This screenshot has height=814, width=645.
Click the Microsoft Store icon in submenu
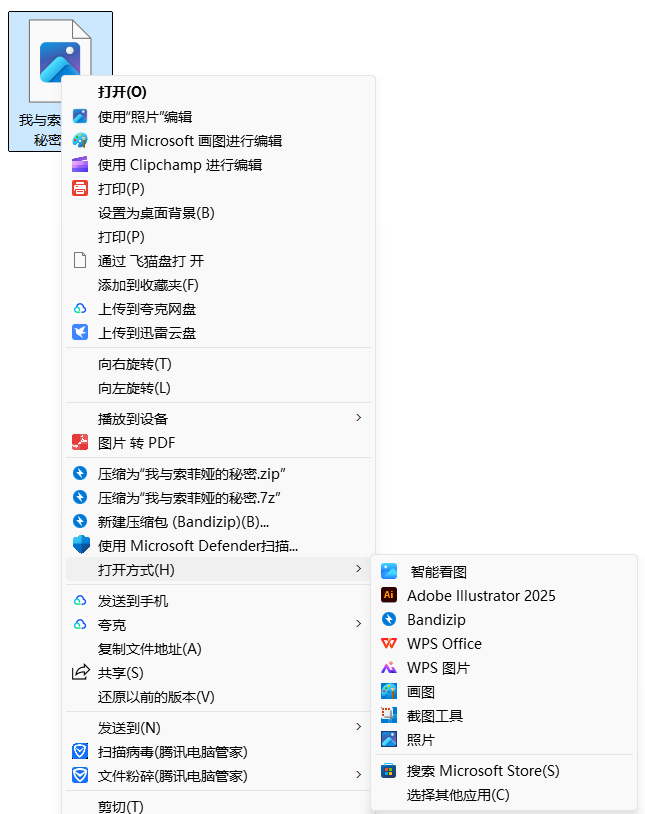click(x=389, y=770)
